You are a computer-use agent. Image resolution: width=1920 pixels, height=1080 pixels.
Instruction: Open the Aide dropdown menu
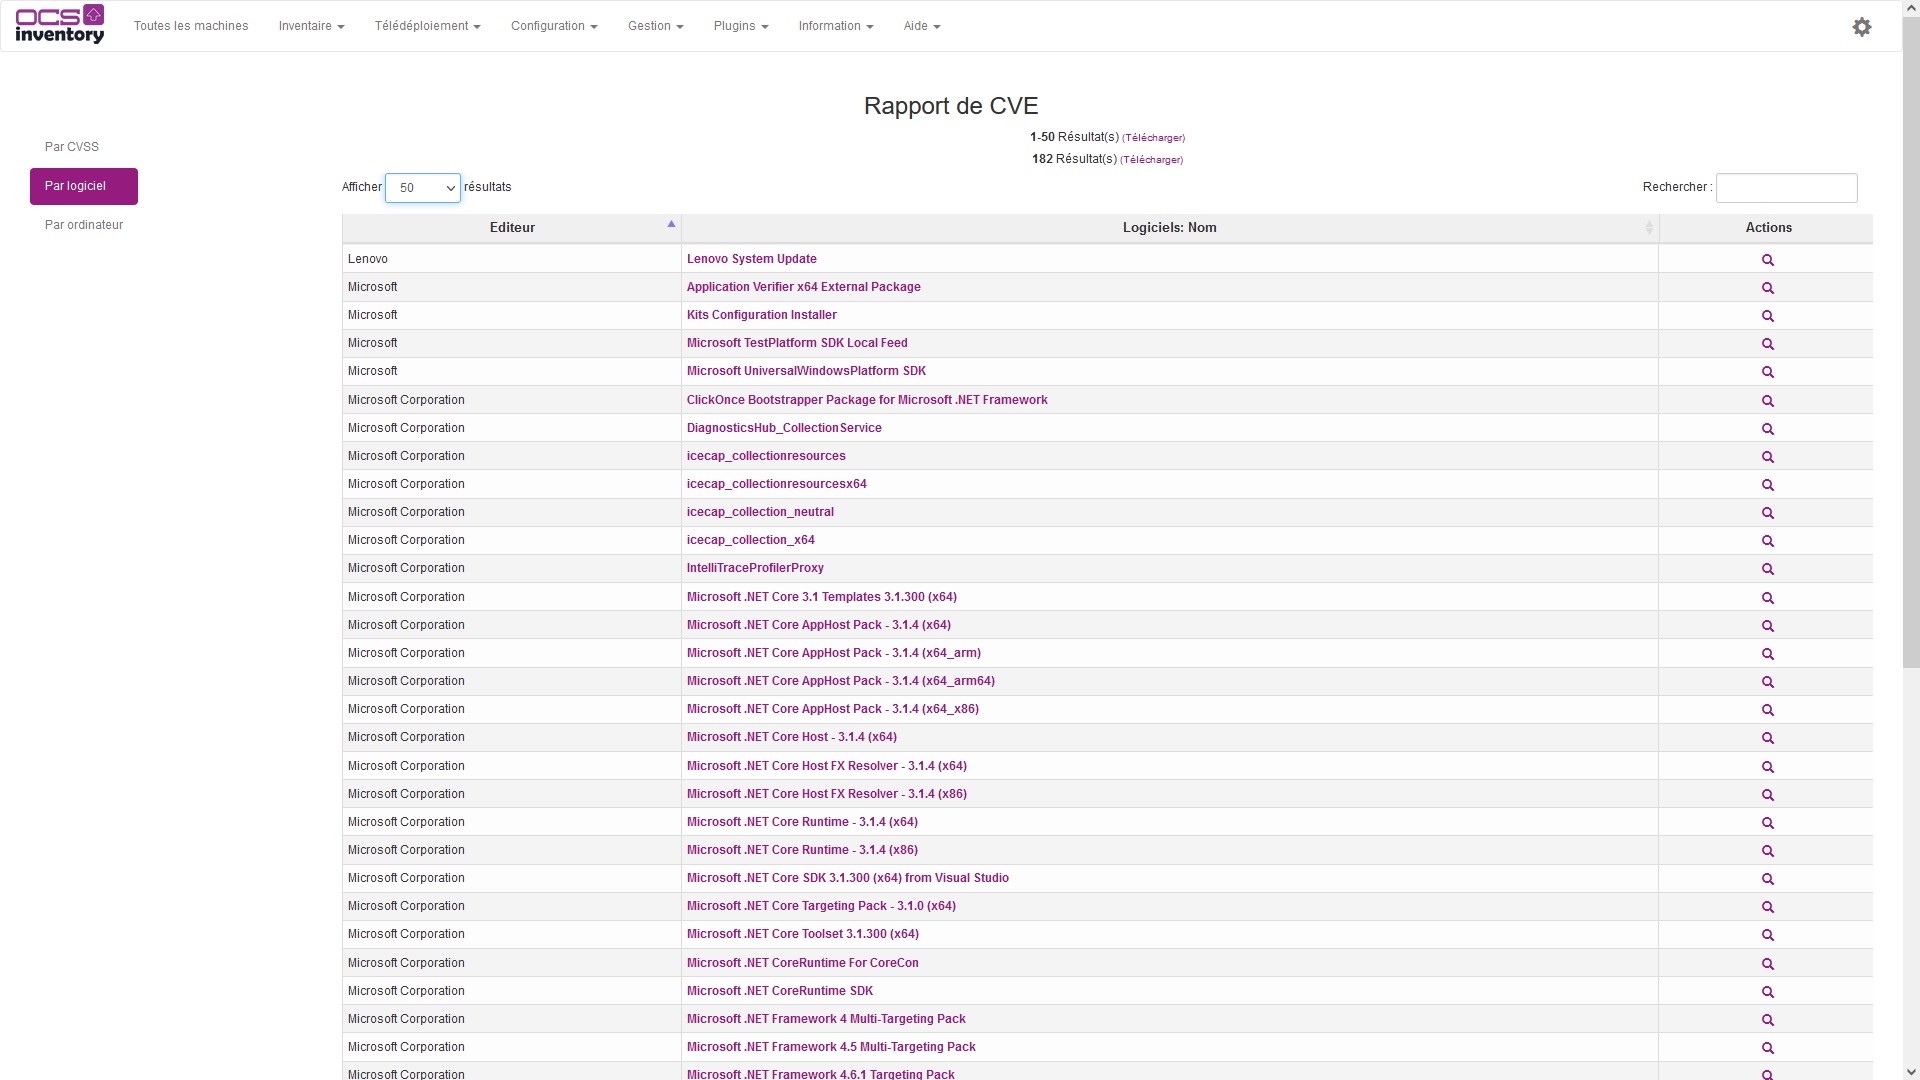pyautogui.click(x=922, y=26)
